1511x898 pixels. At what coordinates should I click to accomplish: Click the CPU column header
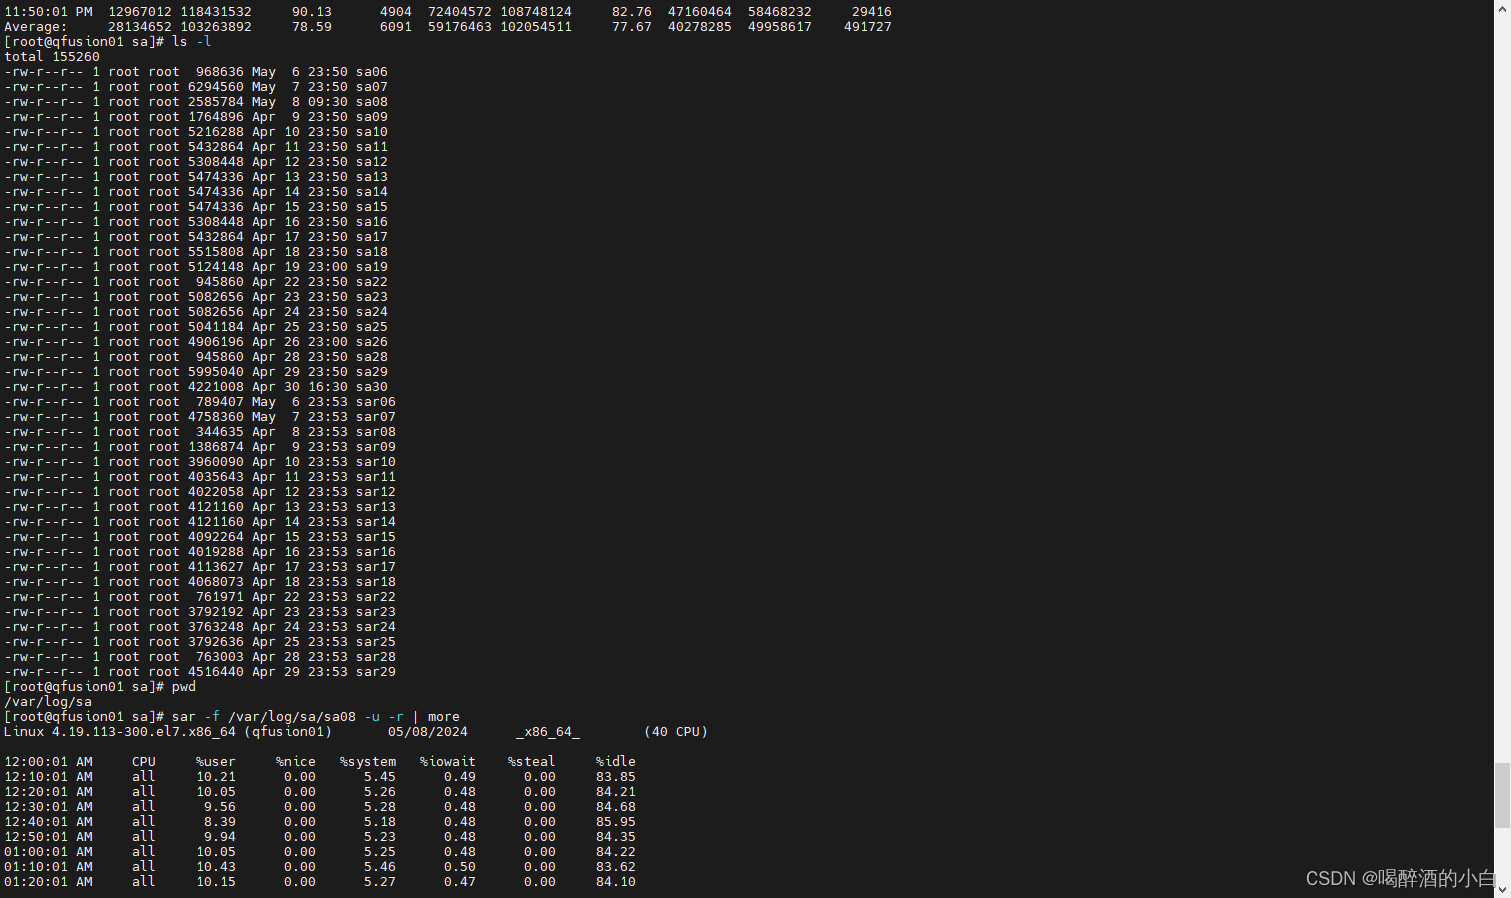coord(143,761)
